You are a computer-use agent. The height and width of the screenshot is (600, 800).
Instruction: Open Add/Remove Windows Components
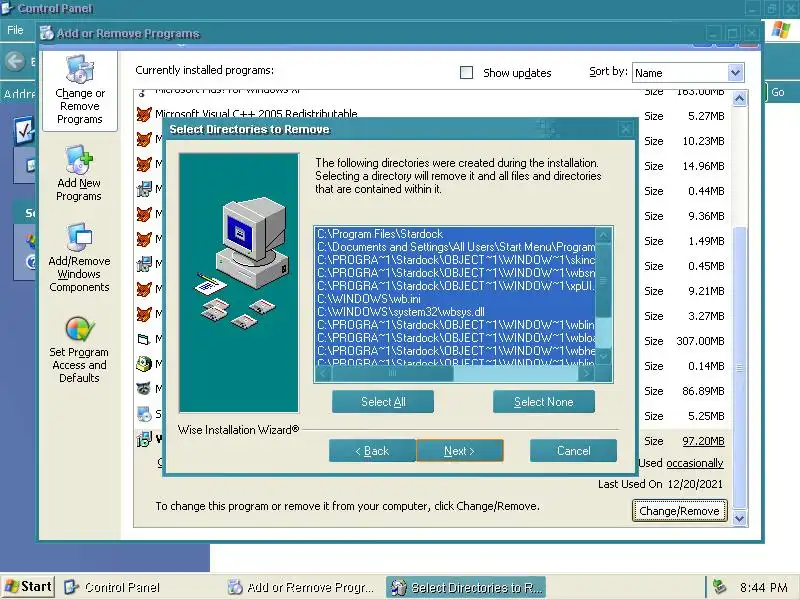79,258
